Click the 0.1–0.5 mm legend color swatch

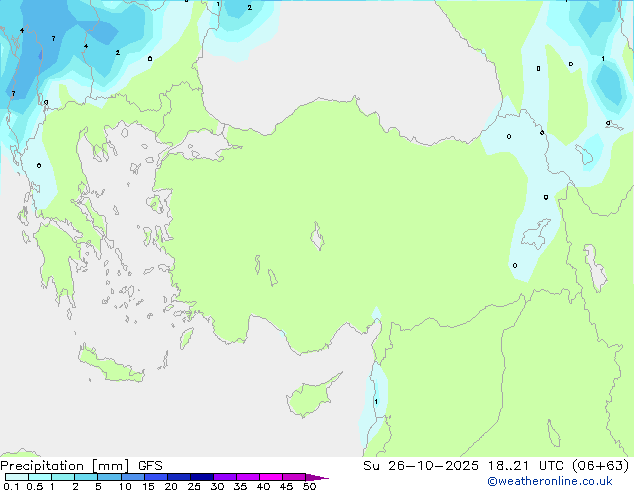point(17,477)
